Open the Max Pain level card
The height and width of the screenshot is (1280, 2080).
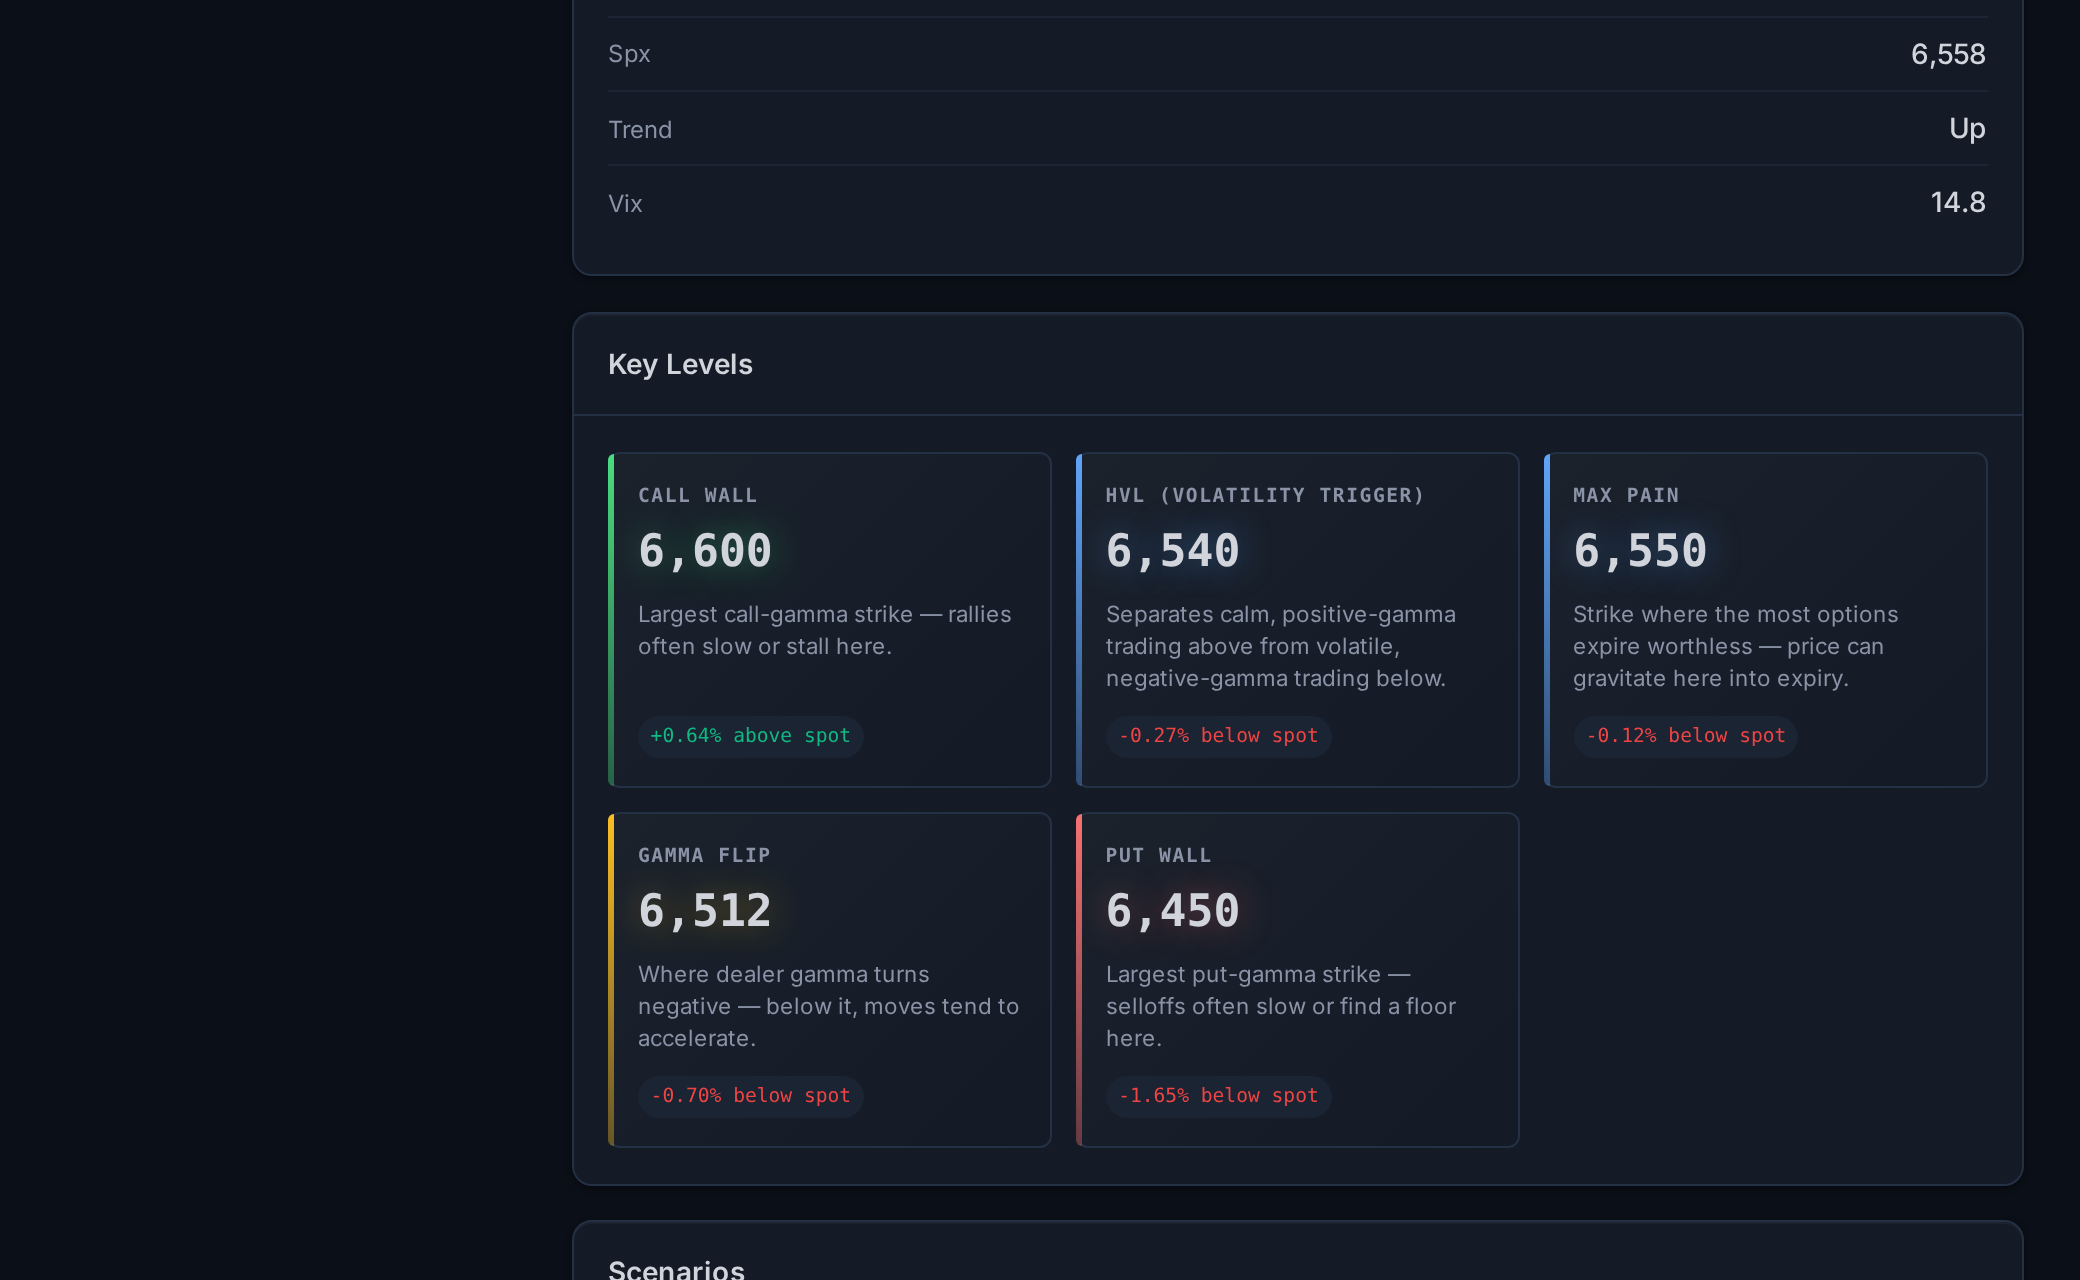click(1765, 620)
